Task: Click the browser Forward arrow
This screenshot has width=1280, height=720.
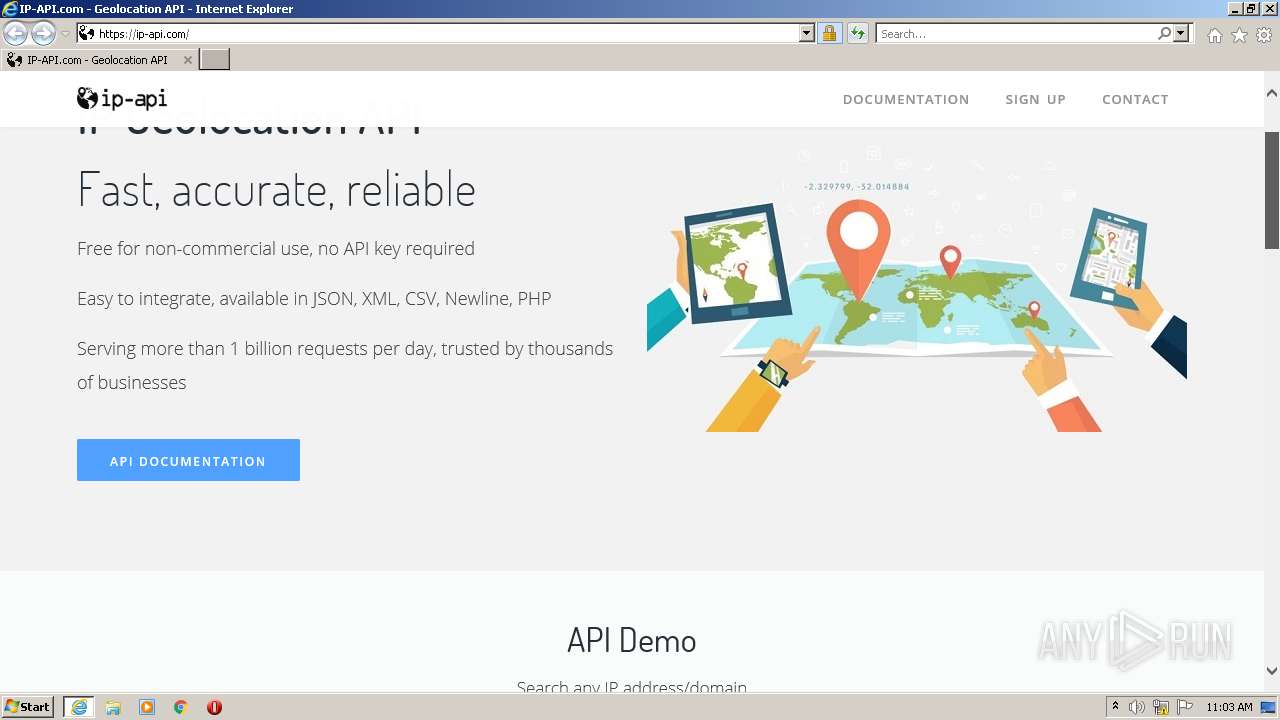Action: point(43,34)
